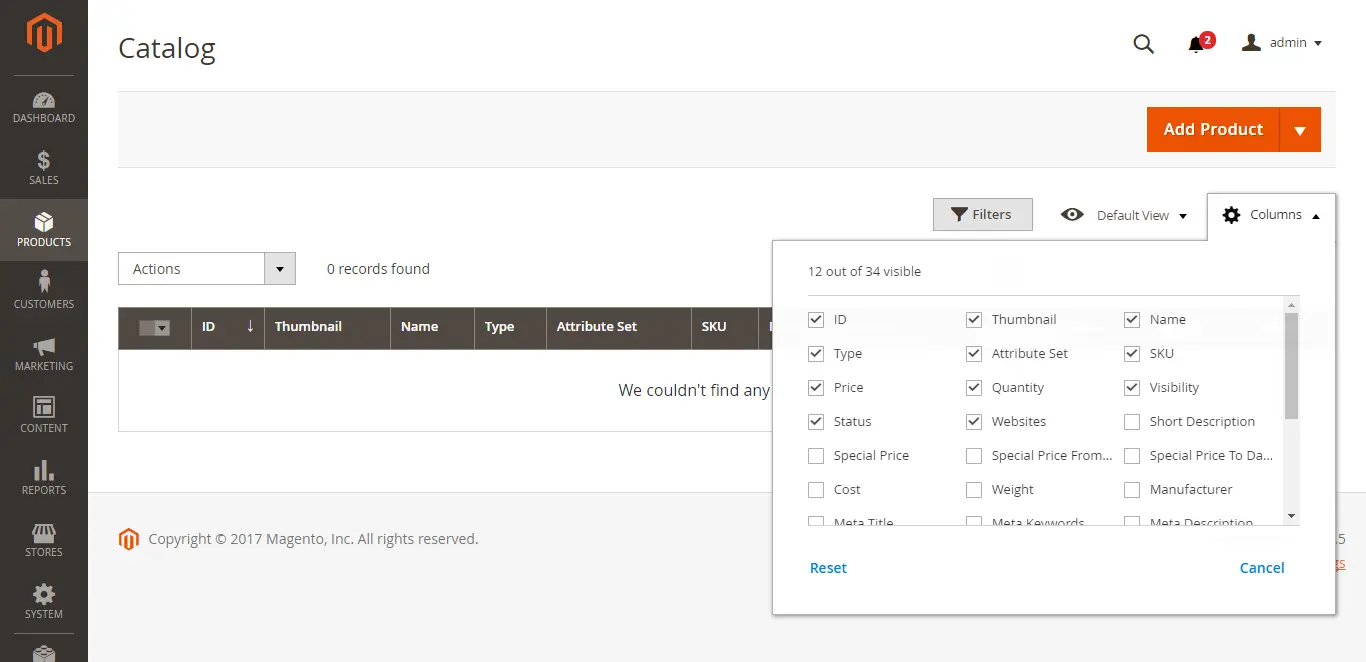Click the search magnifier icon
The width and height of the screenshot is (1366, 662).
pos(1143,43)
